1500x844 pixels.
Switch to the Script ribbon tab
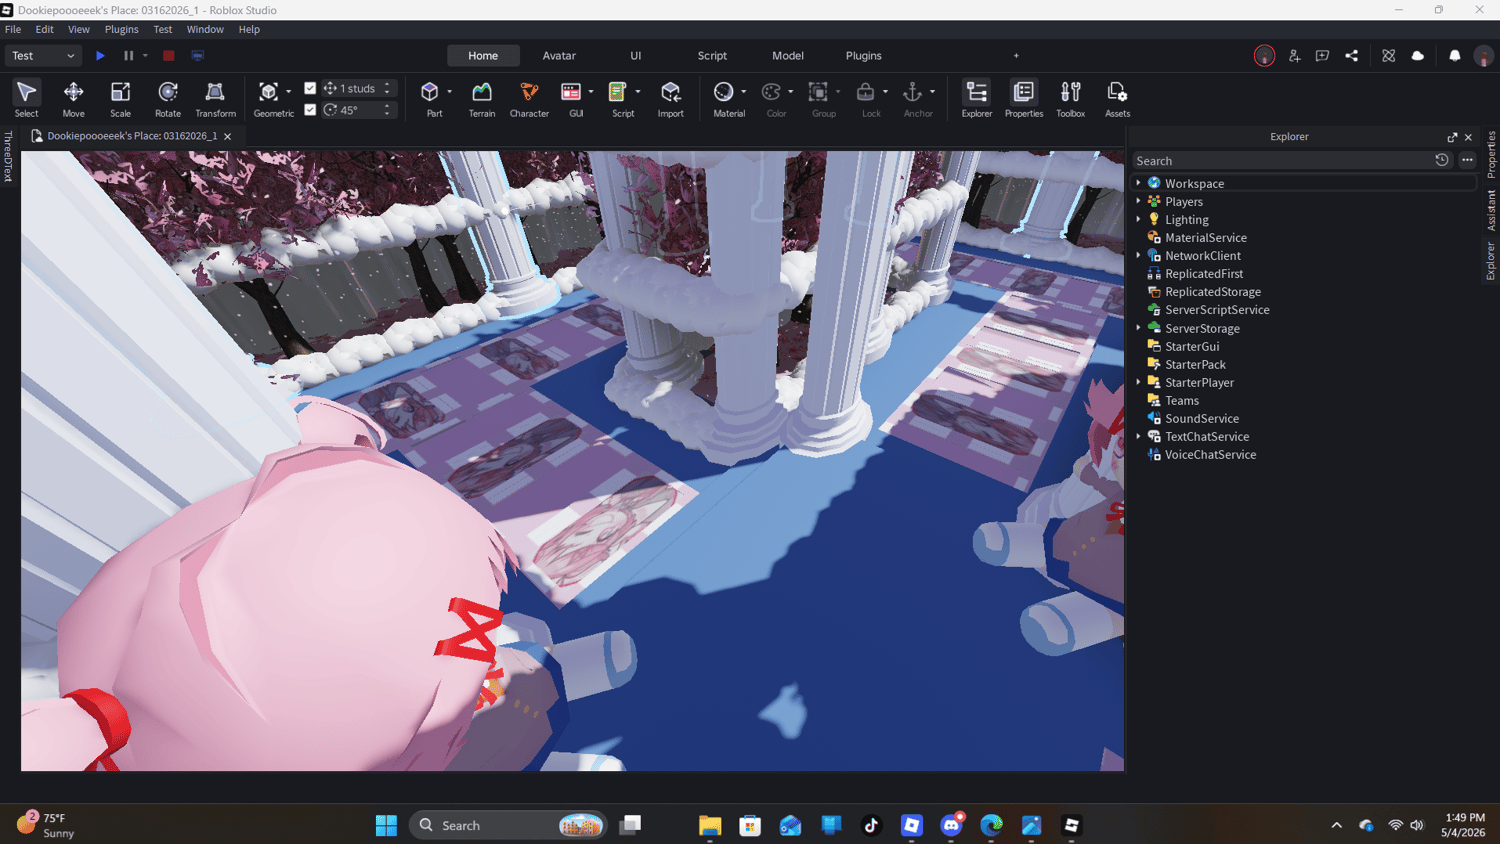point(712,56)
